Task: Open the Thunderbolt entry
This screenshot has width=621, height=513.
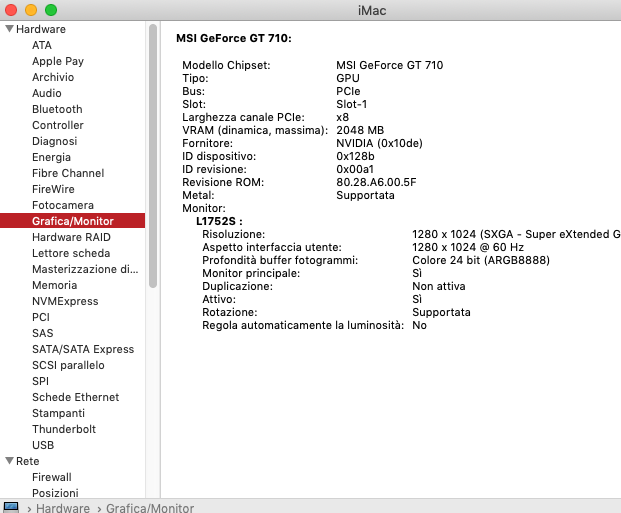Action: pos(64,429)
